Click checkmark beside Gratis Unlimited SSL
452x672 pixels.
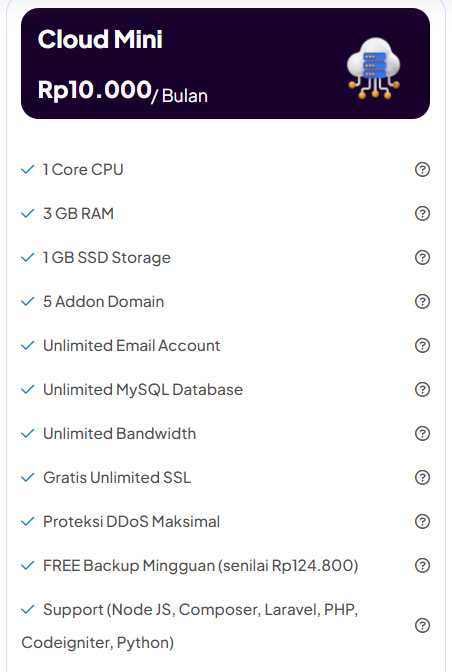click(x=28, y=477)
